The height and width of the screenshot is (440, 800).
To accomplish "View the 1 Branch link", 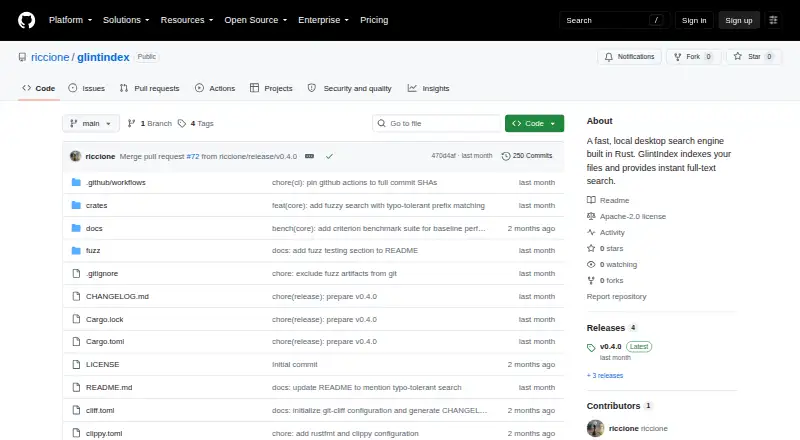I will point(149,124).
